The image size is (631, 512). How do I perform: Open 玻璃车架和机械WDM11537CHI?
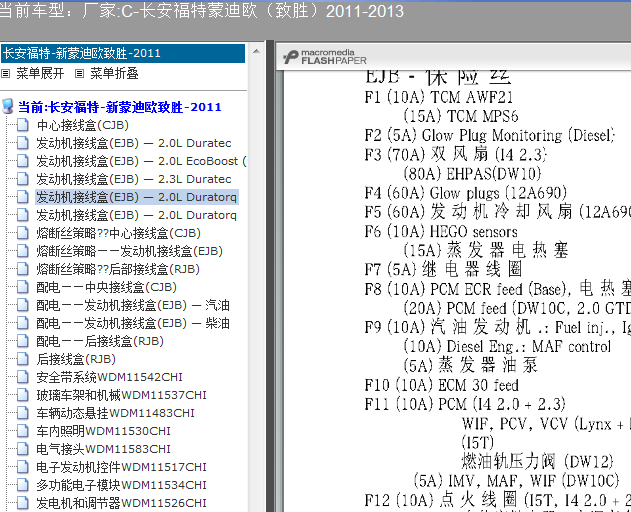click(121, 395)
